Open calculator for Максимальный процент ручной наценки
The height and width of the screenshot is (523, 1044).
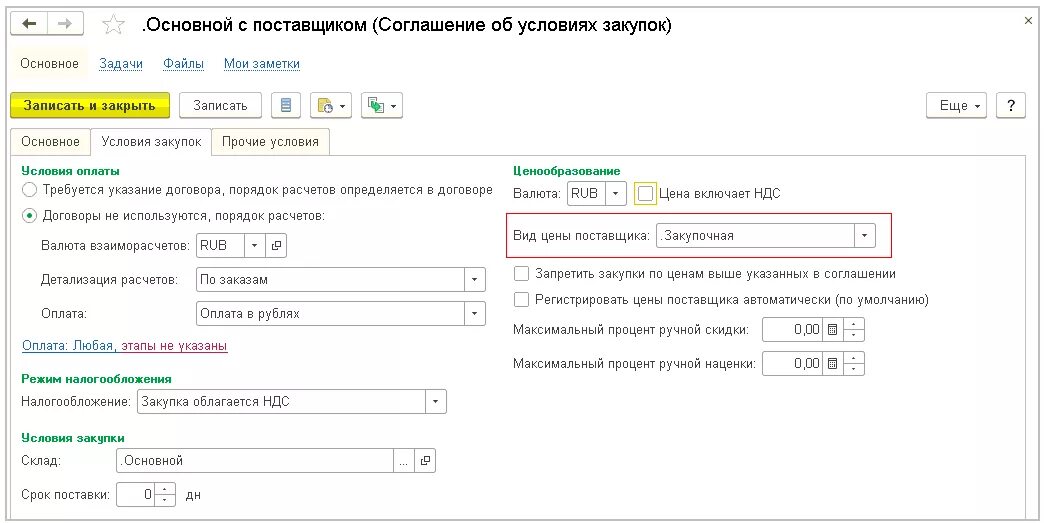point(832,364)
